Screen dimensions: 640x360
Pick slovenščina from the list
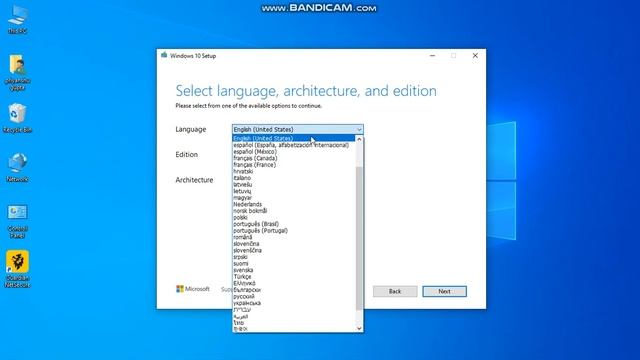pyautogui.click(x=294, y=250)
